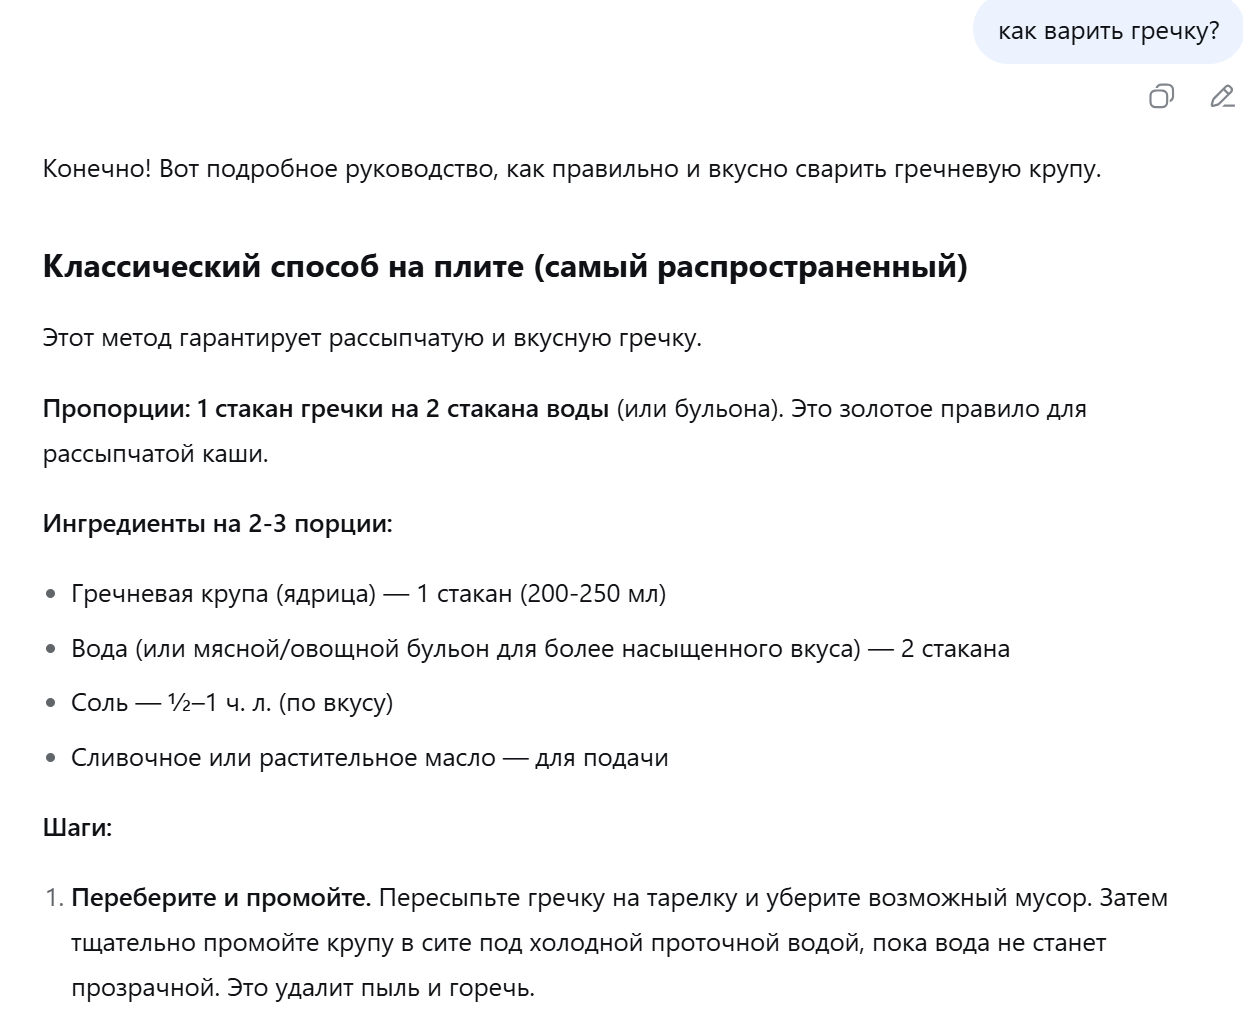
Task: Click the number '1.' of the first step
Action: pos(49,896)
